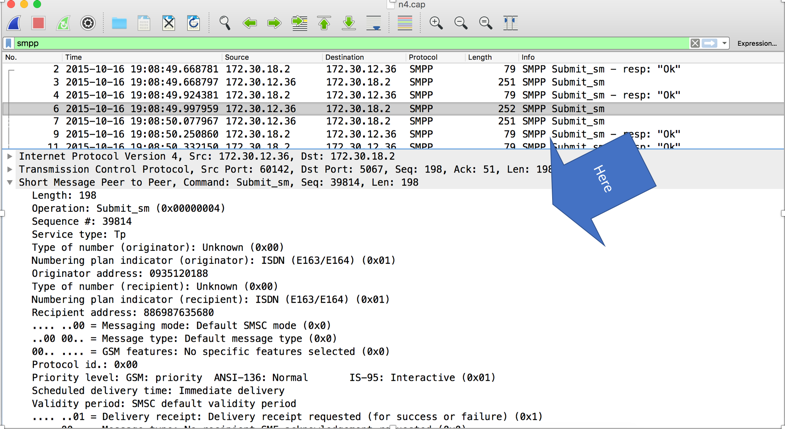This screenshot has height=429, width=785.
Task: Open capture options gear icon
Action: click(x=88, y=23)
